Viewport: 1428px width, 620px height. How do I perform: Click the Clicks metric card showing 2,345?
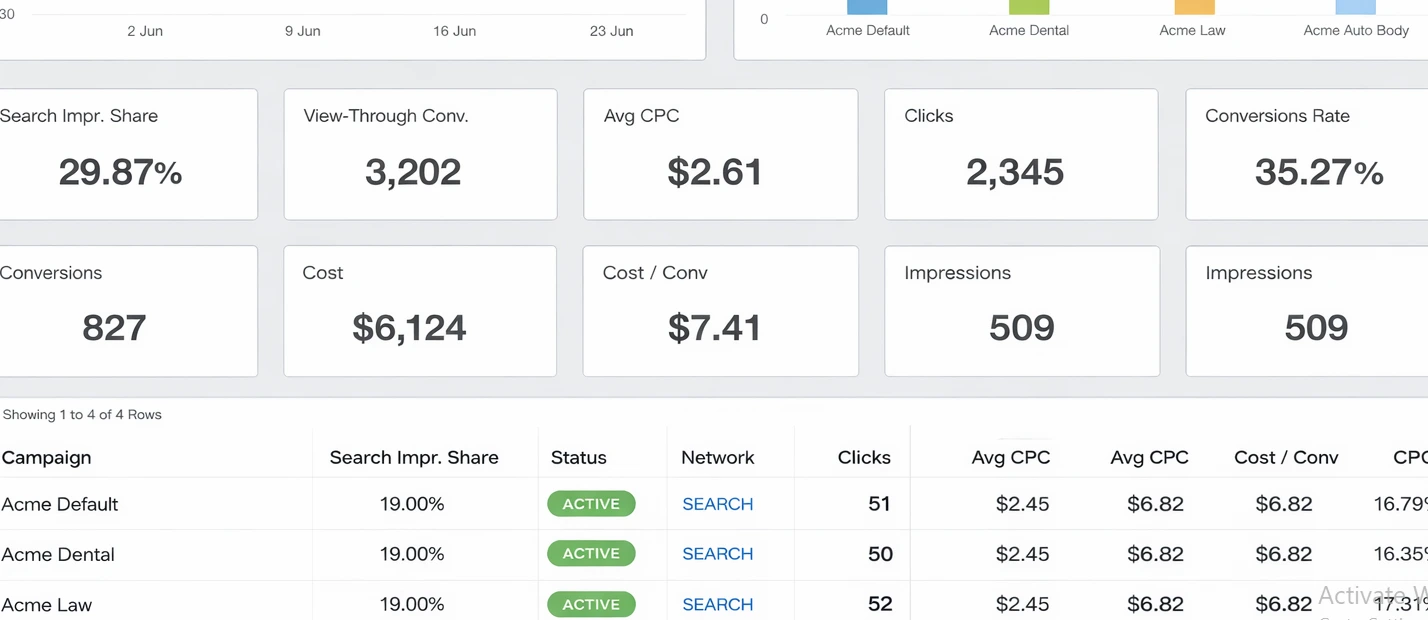pyautogui.click(x=1020, y=154)
